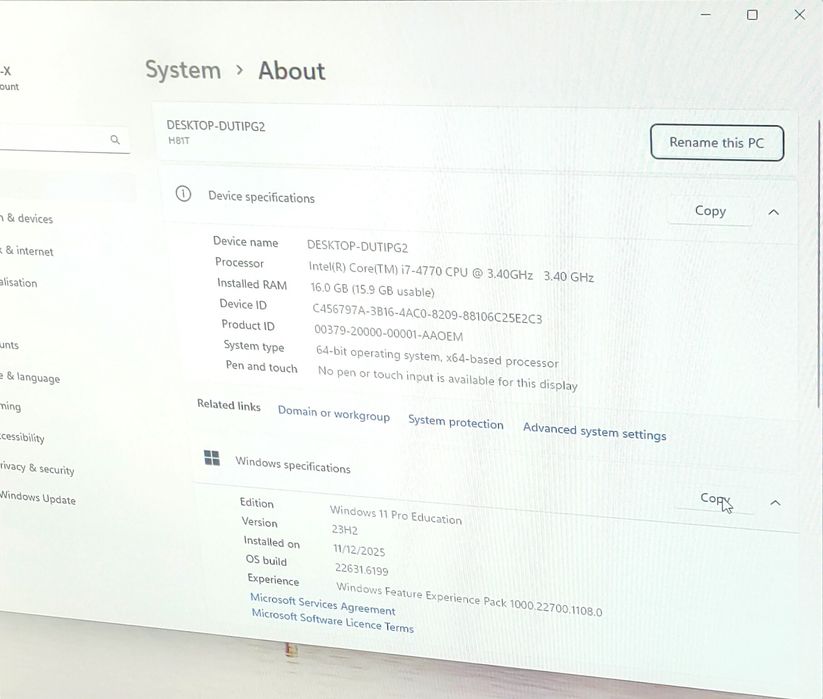The image size is (823, 699).
Task: Copy the Windows specifications details
Action: pyautogui.click(x=714, y=499)
